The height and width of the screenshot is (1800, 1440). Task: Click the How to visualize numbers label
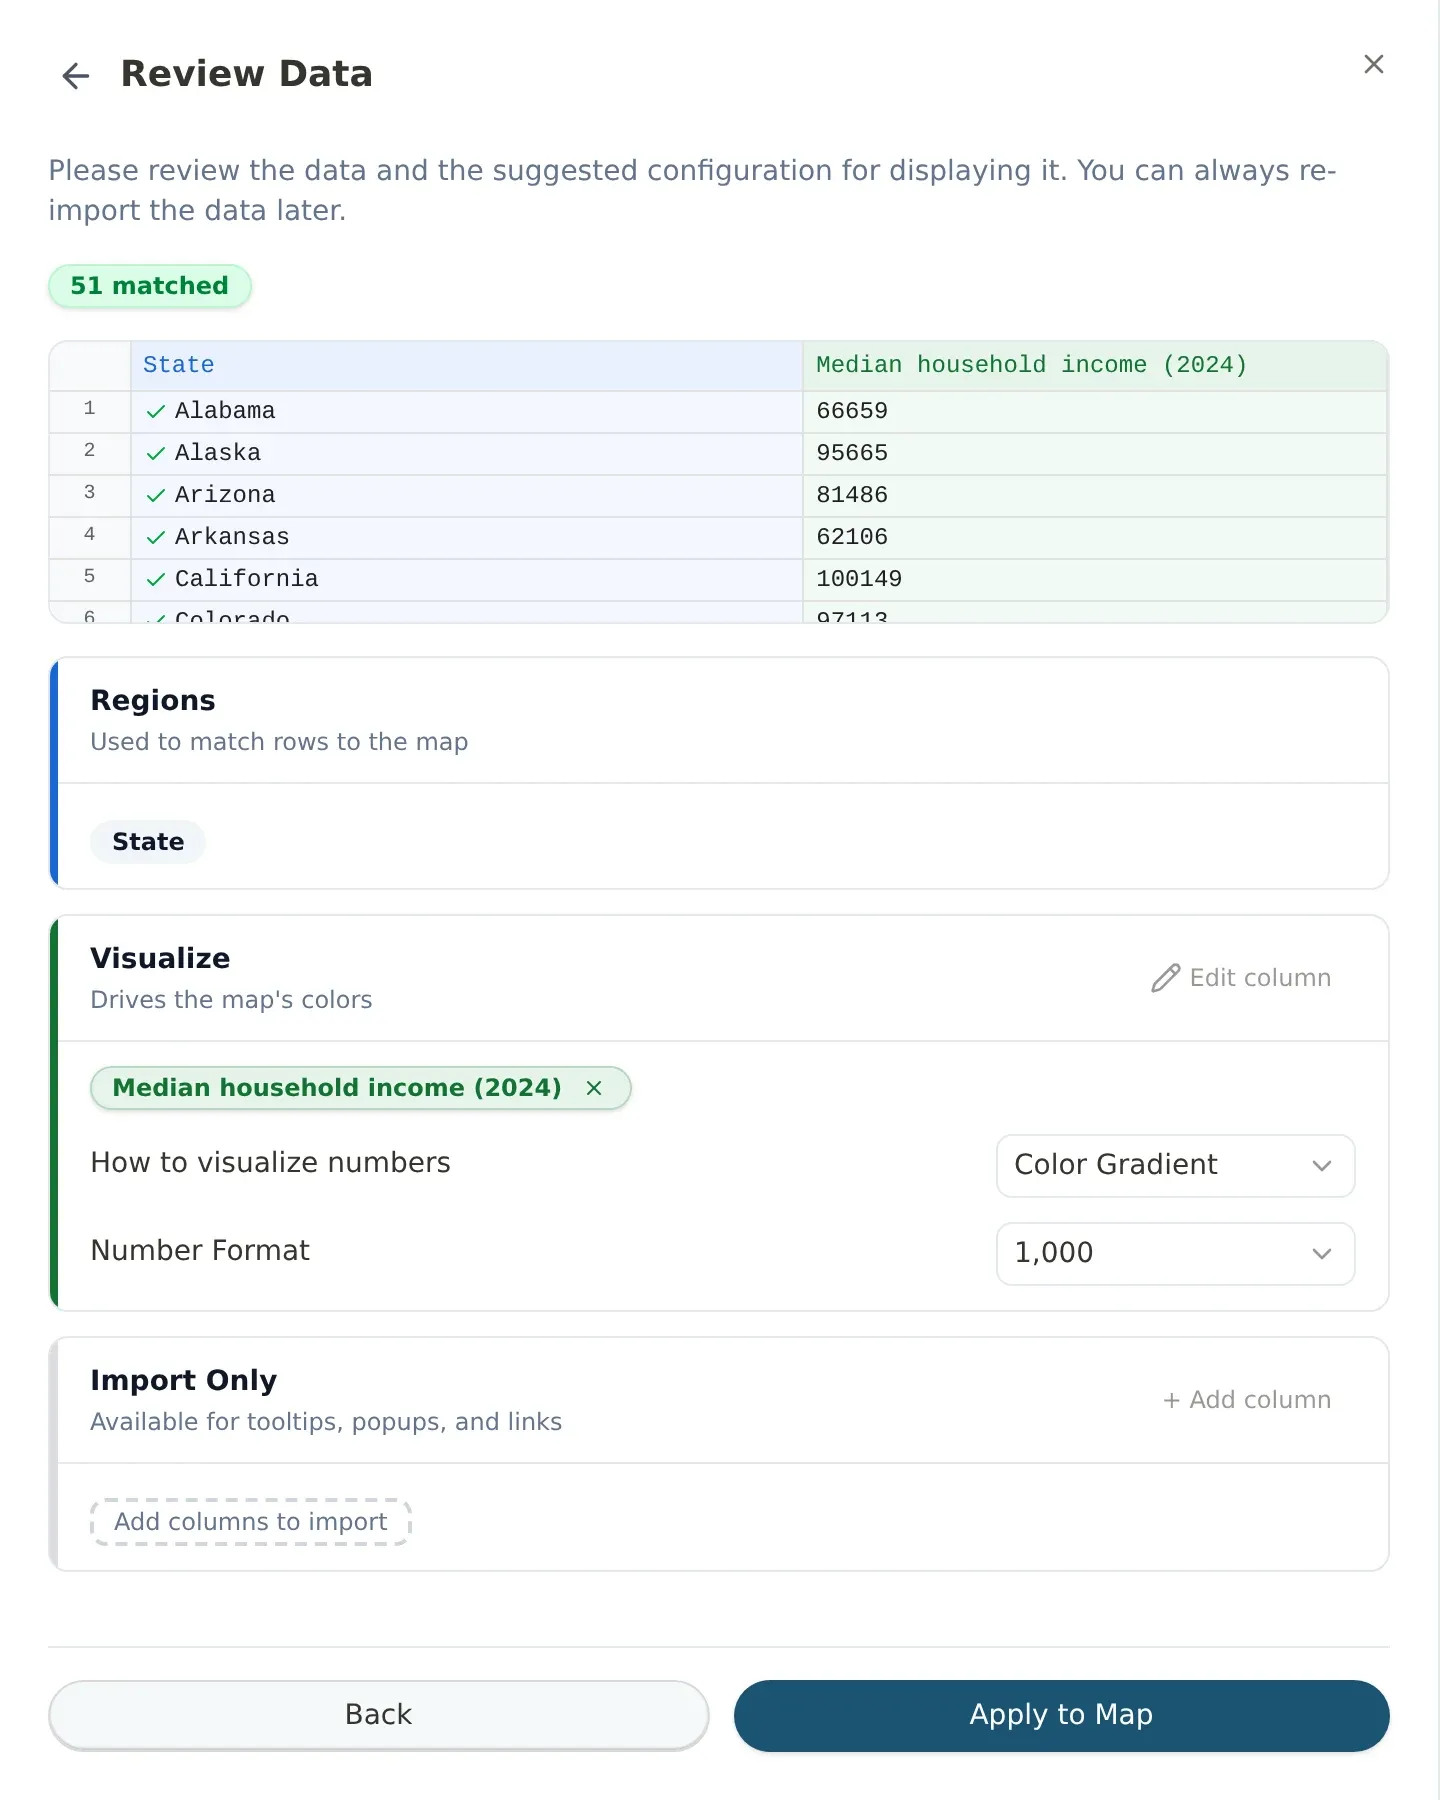tap(271, 1163)
